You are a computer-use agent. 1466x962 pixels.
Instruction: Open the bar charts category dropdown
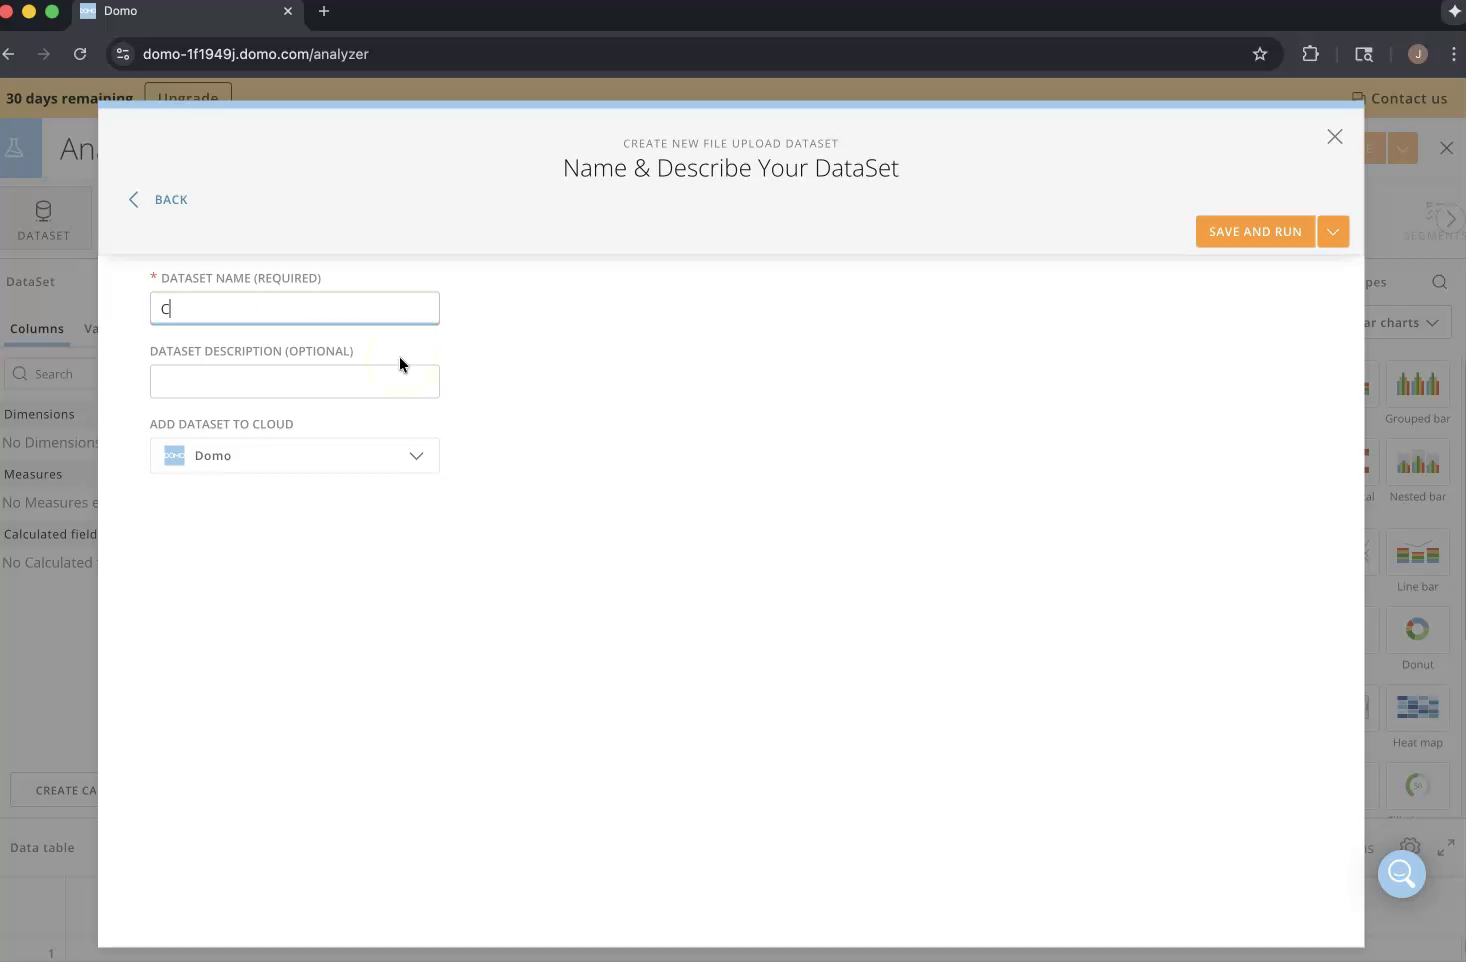point(1407,322)
